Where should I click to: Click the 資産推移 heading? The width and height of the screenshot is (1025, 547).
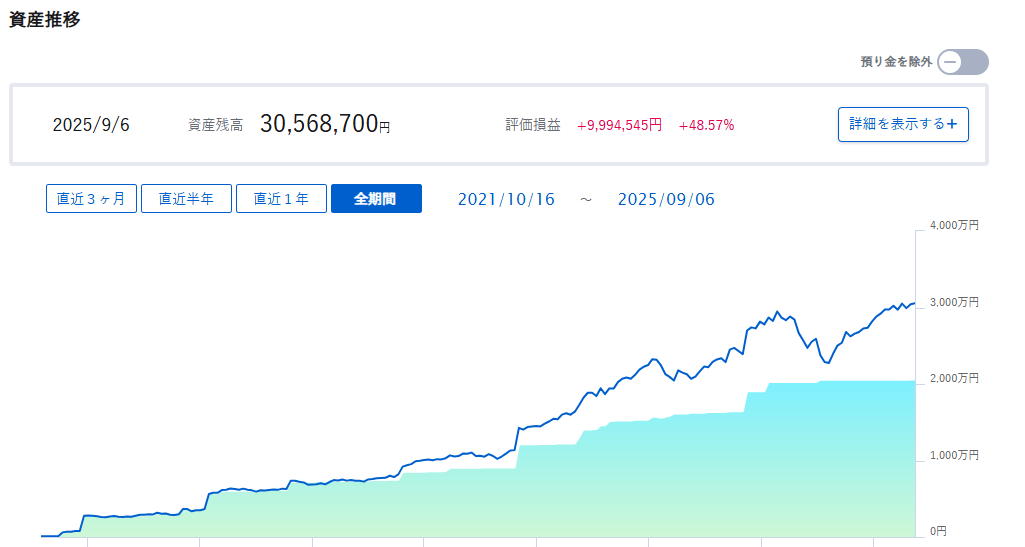tap(44, 19)
